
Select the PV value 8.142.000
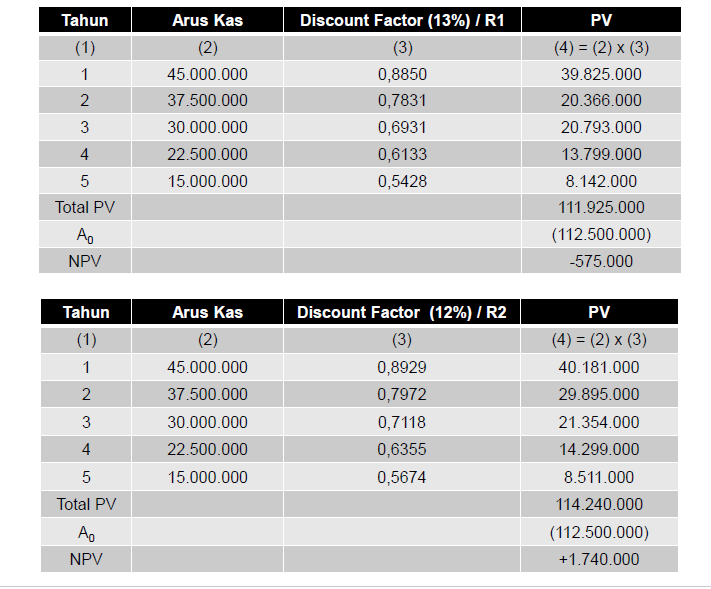coord(601,181)
